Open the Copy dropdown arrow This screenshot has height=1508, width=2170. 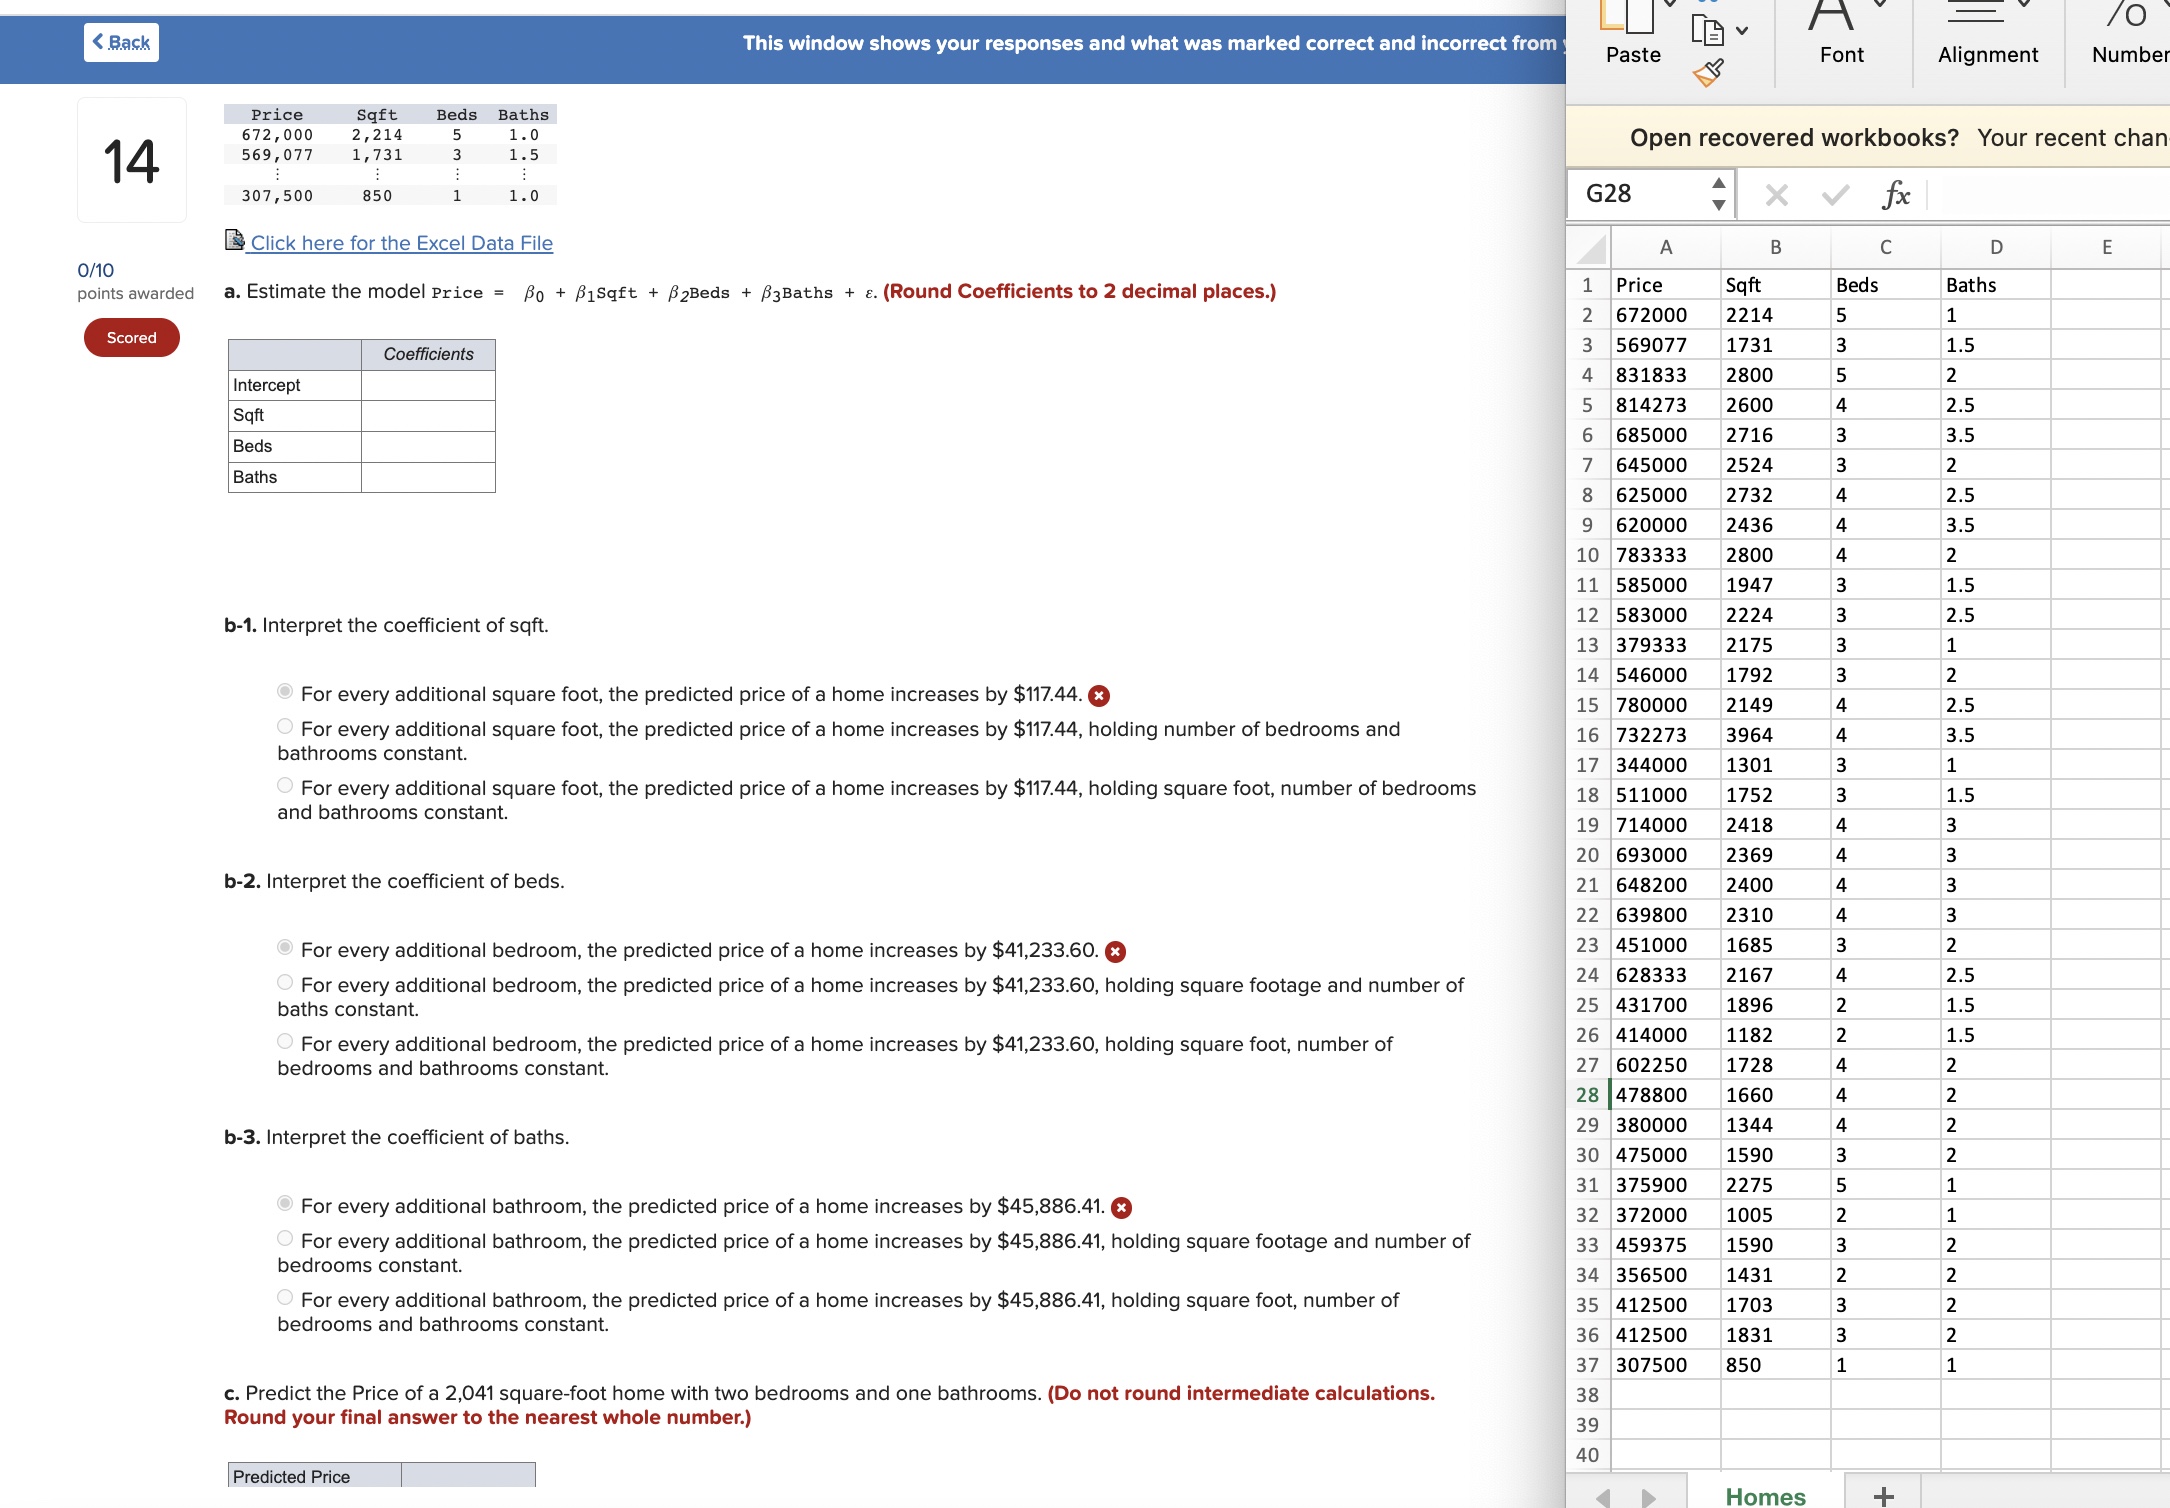1742,31
